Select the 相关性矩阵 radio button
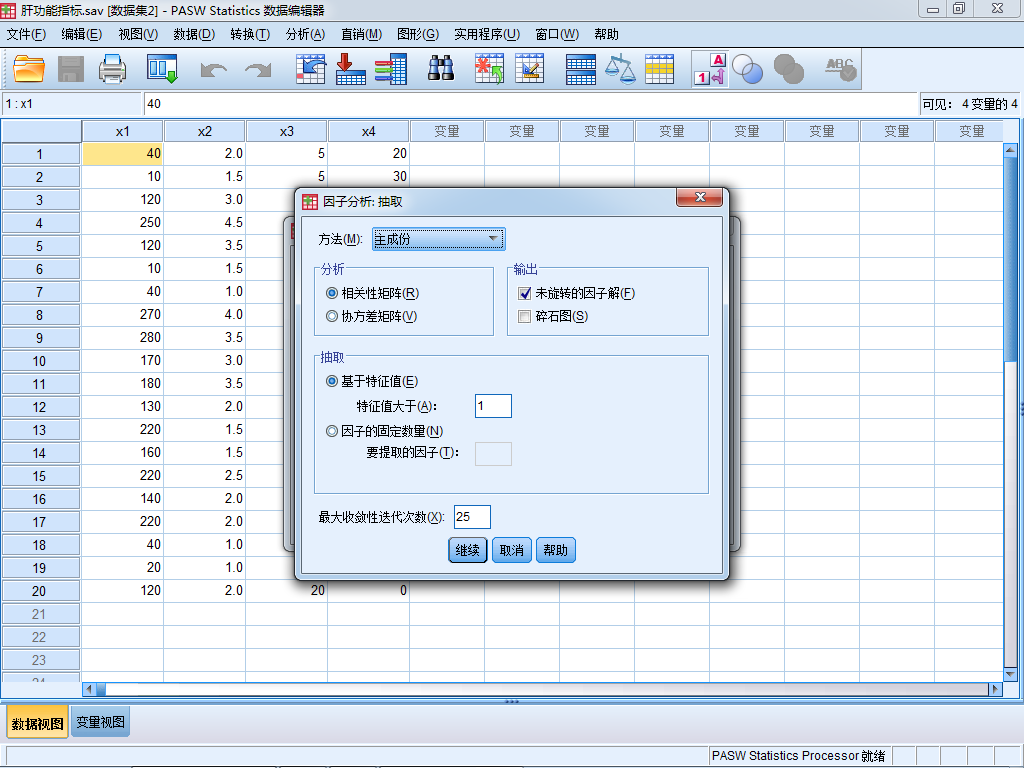The image size is (1024, 768). click(x=332, y=293)
